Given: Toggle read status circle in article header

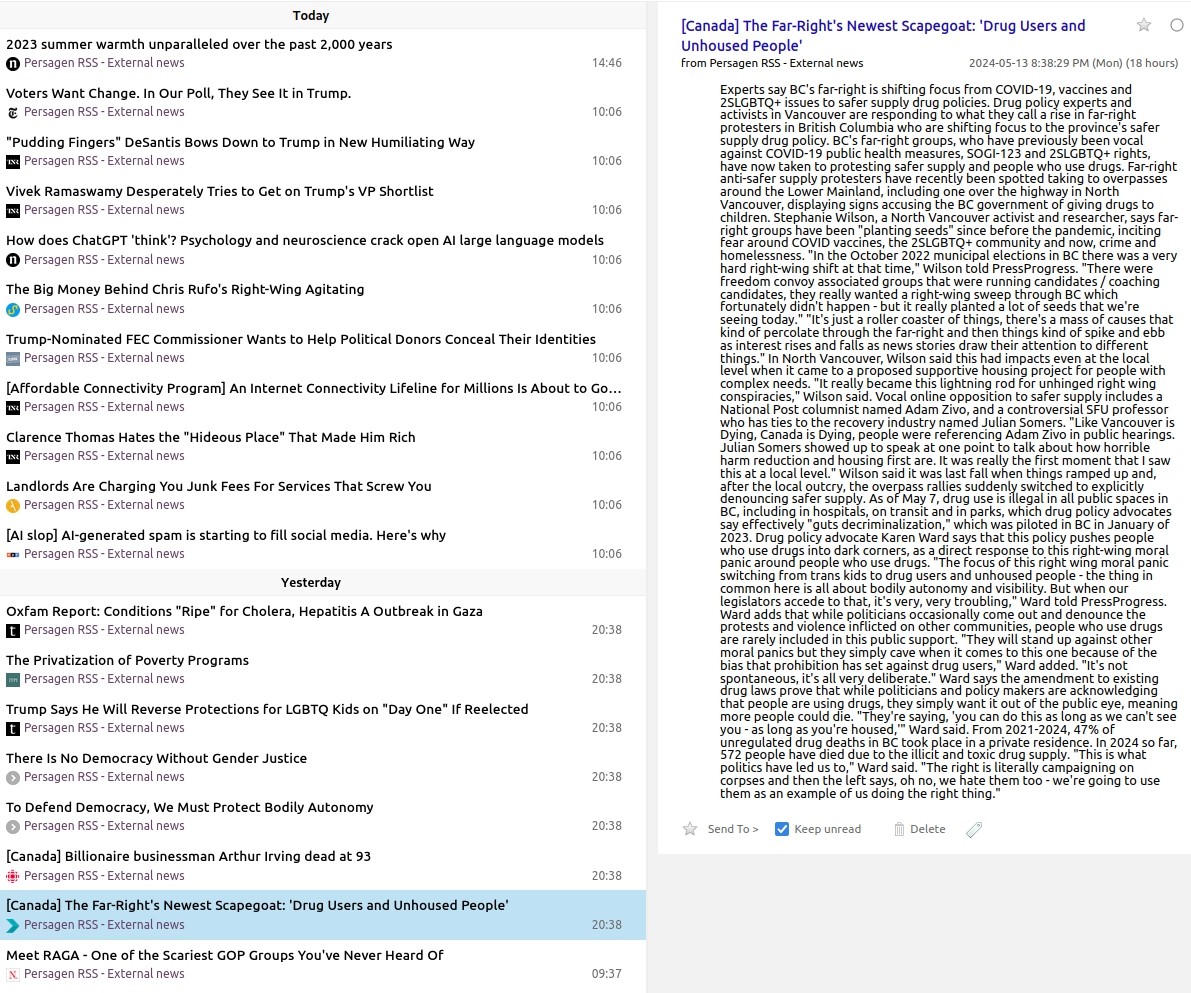Looking at the screenshot, I should click(x=1177, y=25).
